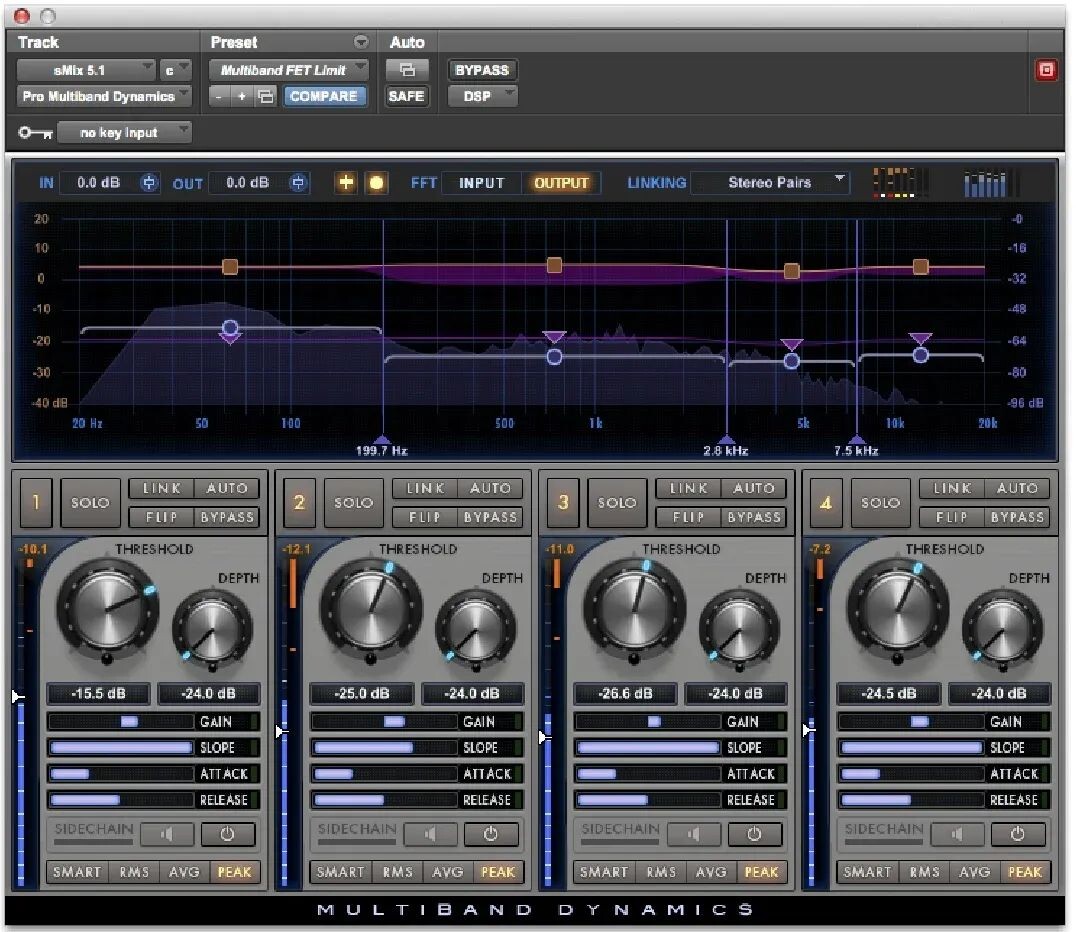Click the IN level link icon
Viewport: 1076px width, 932px height.
148,183
